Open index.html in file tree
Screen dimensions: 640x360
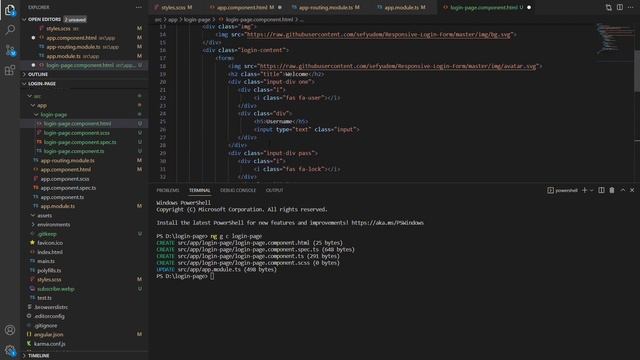click(50, 252)
